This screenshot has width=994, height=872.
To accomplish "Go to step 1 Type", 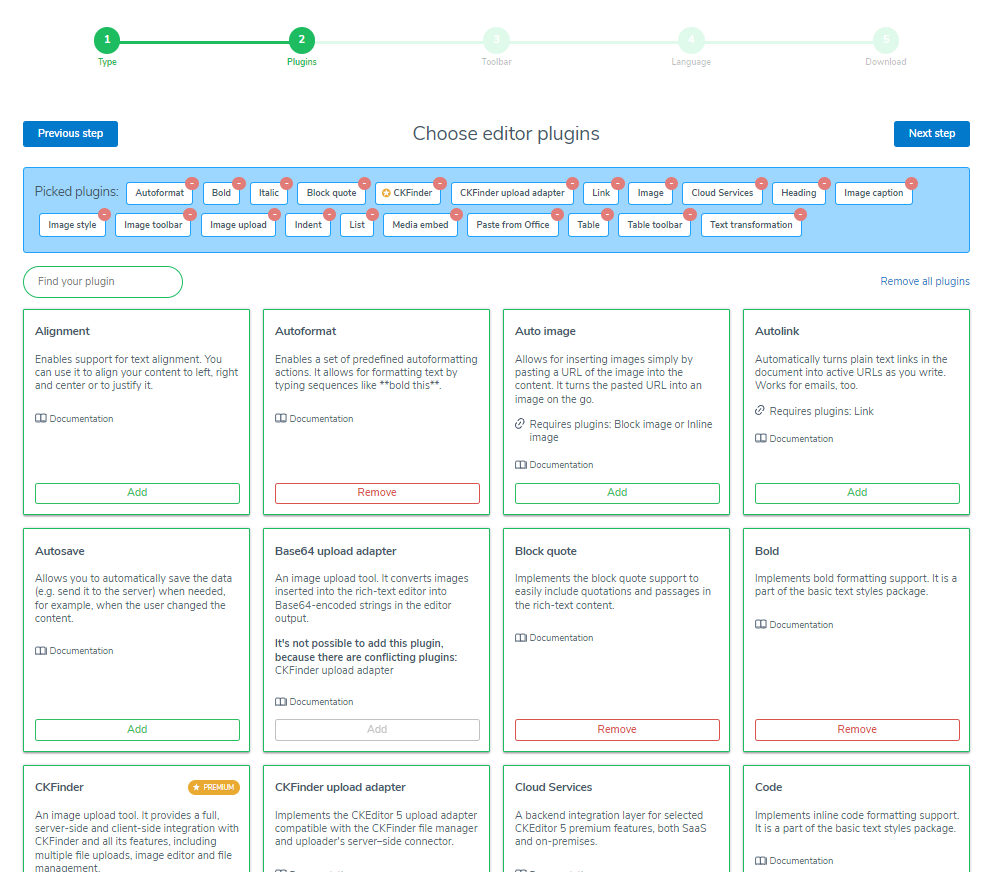I will 107,40.
